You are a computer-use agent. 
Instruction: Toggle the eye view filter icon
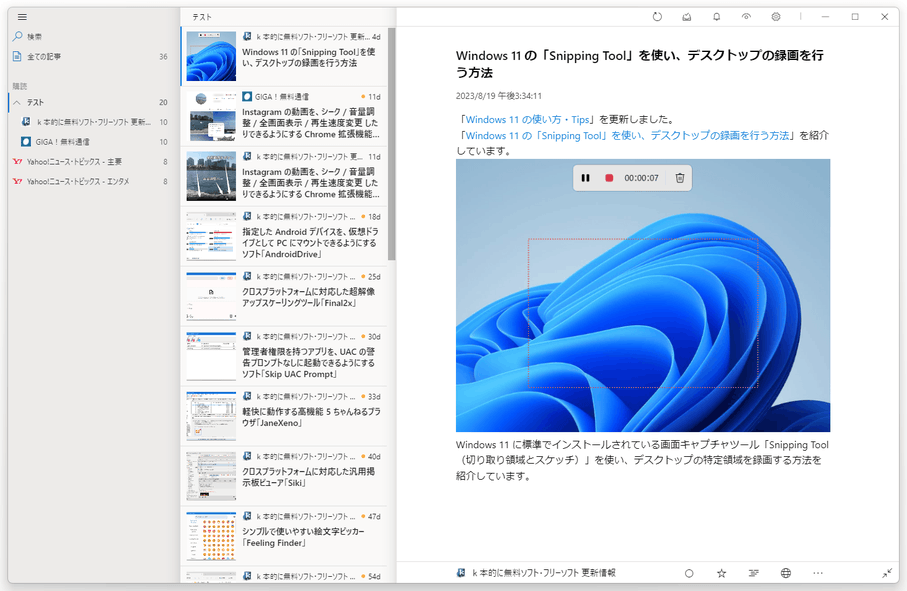pyautogui.click(x=746, y=17)
